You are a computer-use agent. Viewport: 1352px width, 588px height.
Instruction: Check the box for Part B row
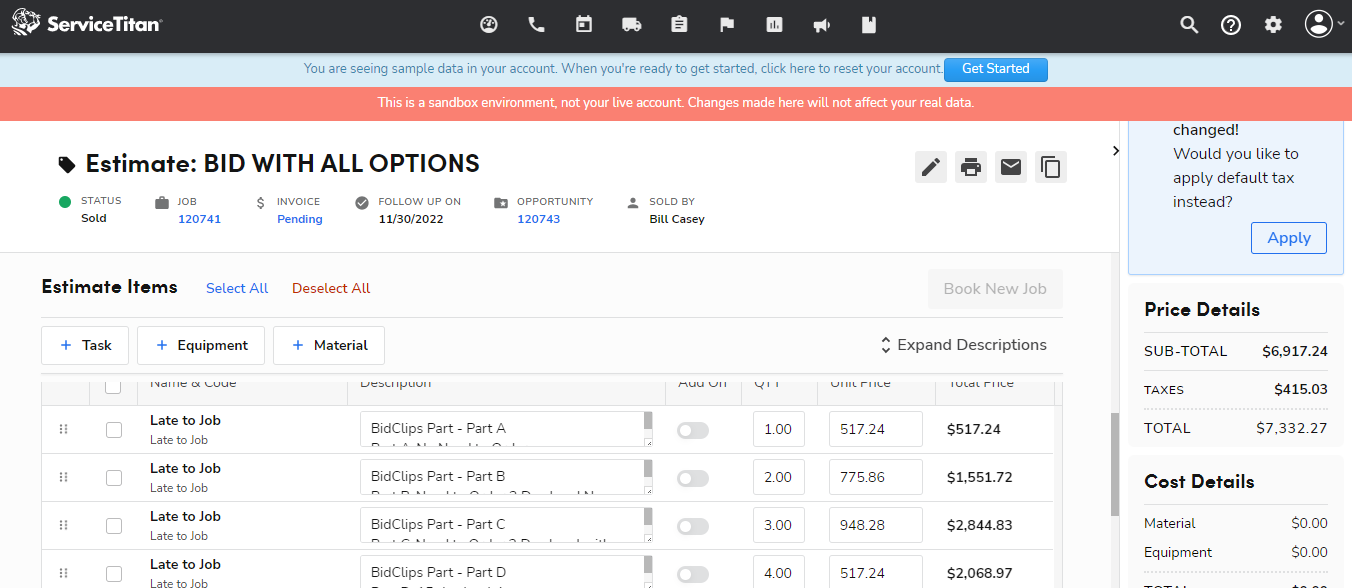pyautogui.click(x=114, y=478)
